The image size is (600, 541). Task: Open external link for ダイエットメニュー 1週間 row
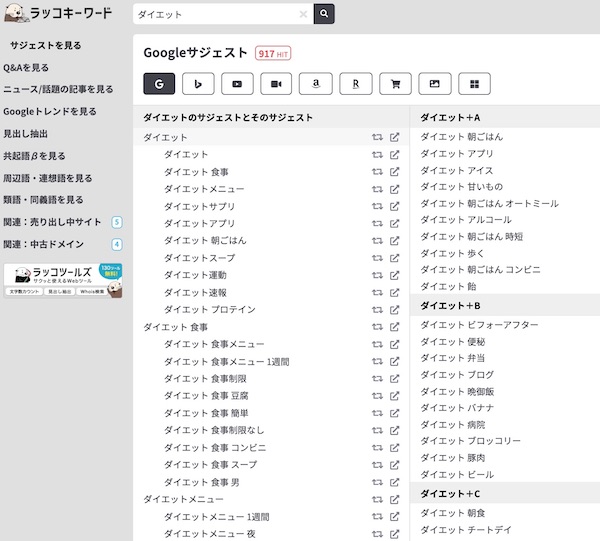(395, 517)
